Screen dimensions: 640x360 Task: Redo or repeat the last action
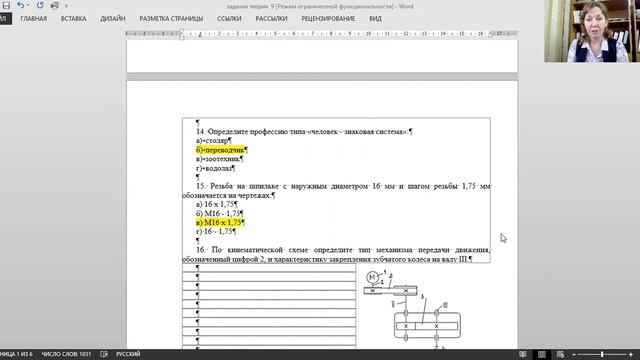(40, 6)
